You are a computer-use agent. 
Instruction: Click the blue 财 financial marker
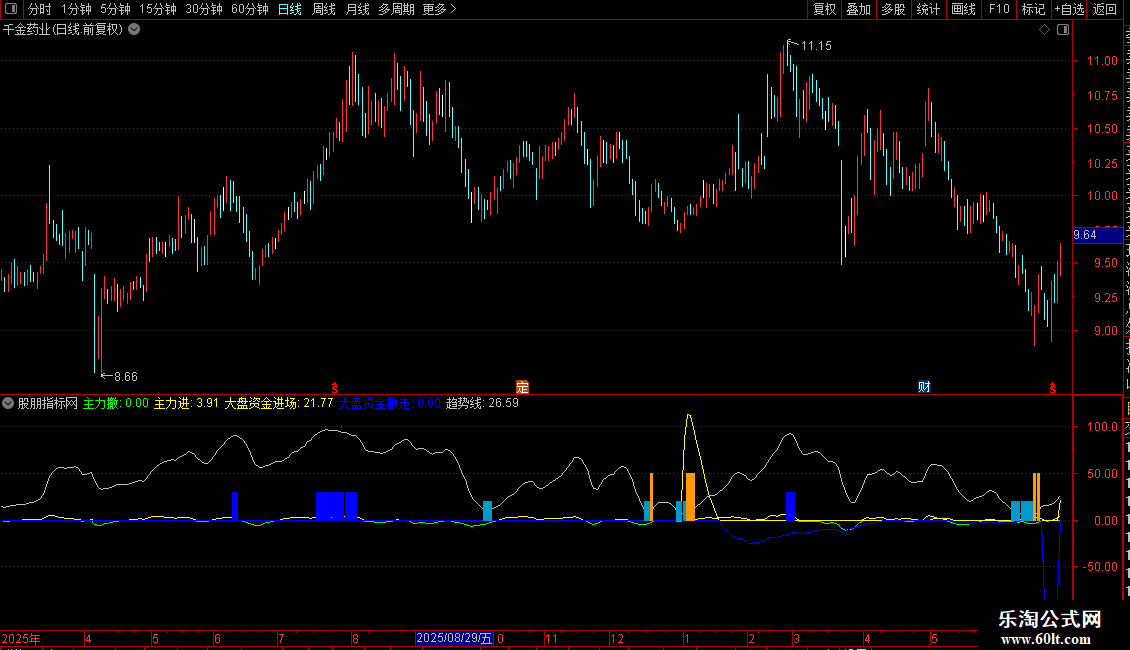click(924, 387)
